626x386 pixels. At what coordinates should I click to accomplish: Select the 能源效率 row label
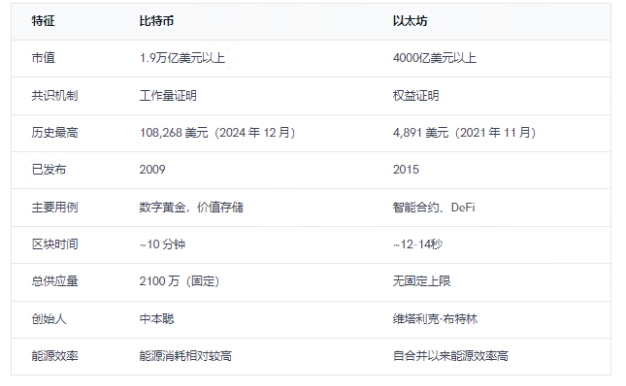(x=55, y=356)
